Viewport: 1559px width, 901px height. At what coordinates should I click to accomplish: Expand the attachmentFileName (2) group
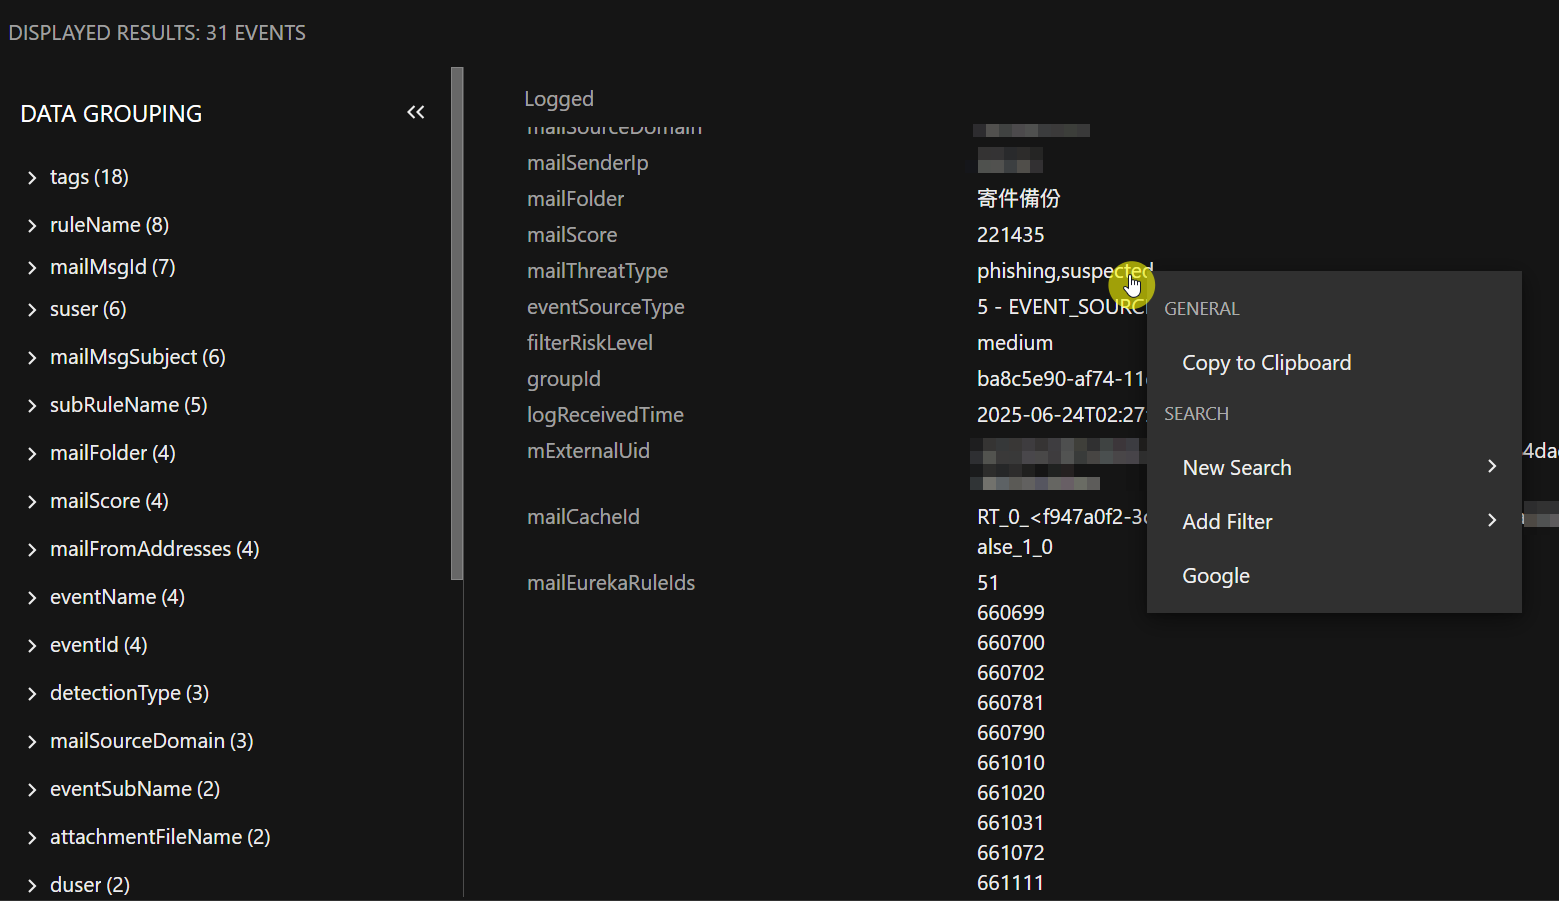[32, 838]
